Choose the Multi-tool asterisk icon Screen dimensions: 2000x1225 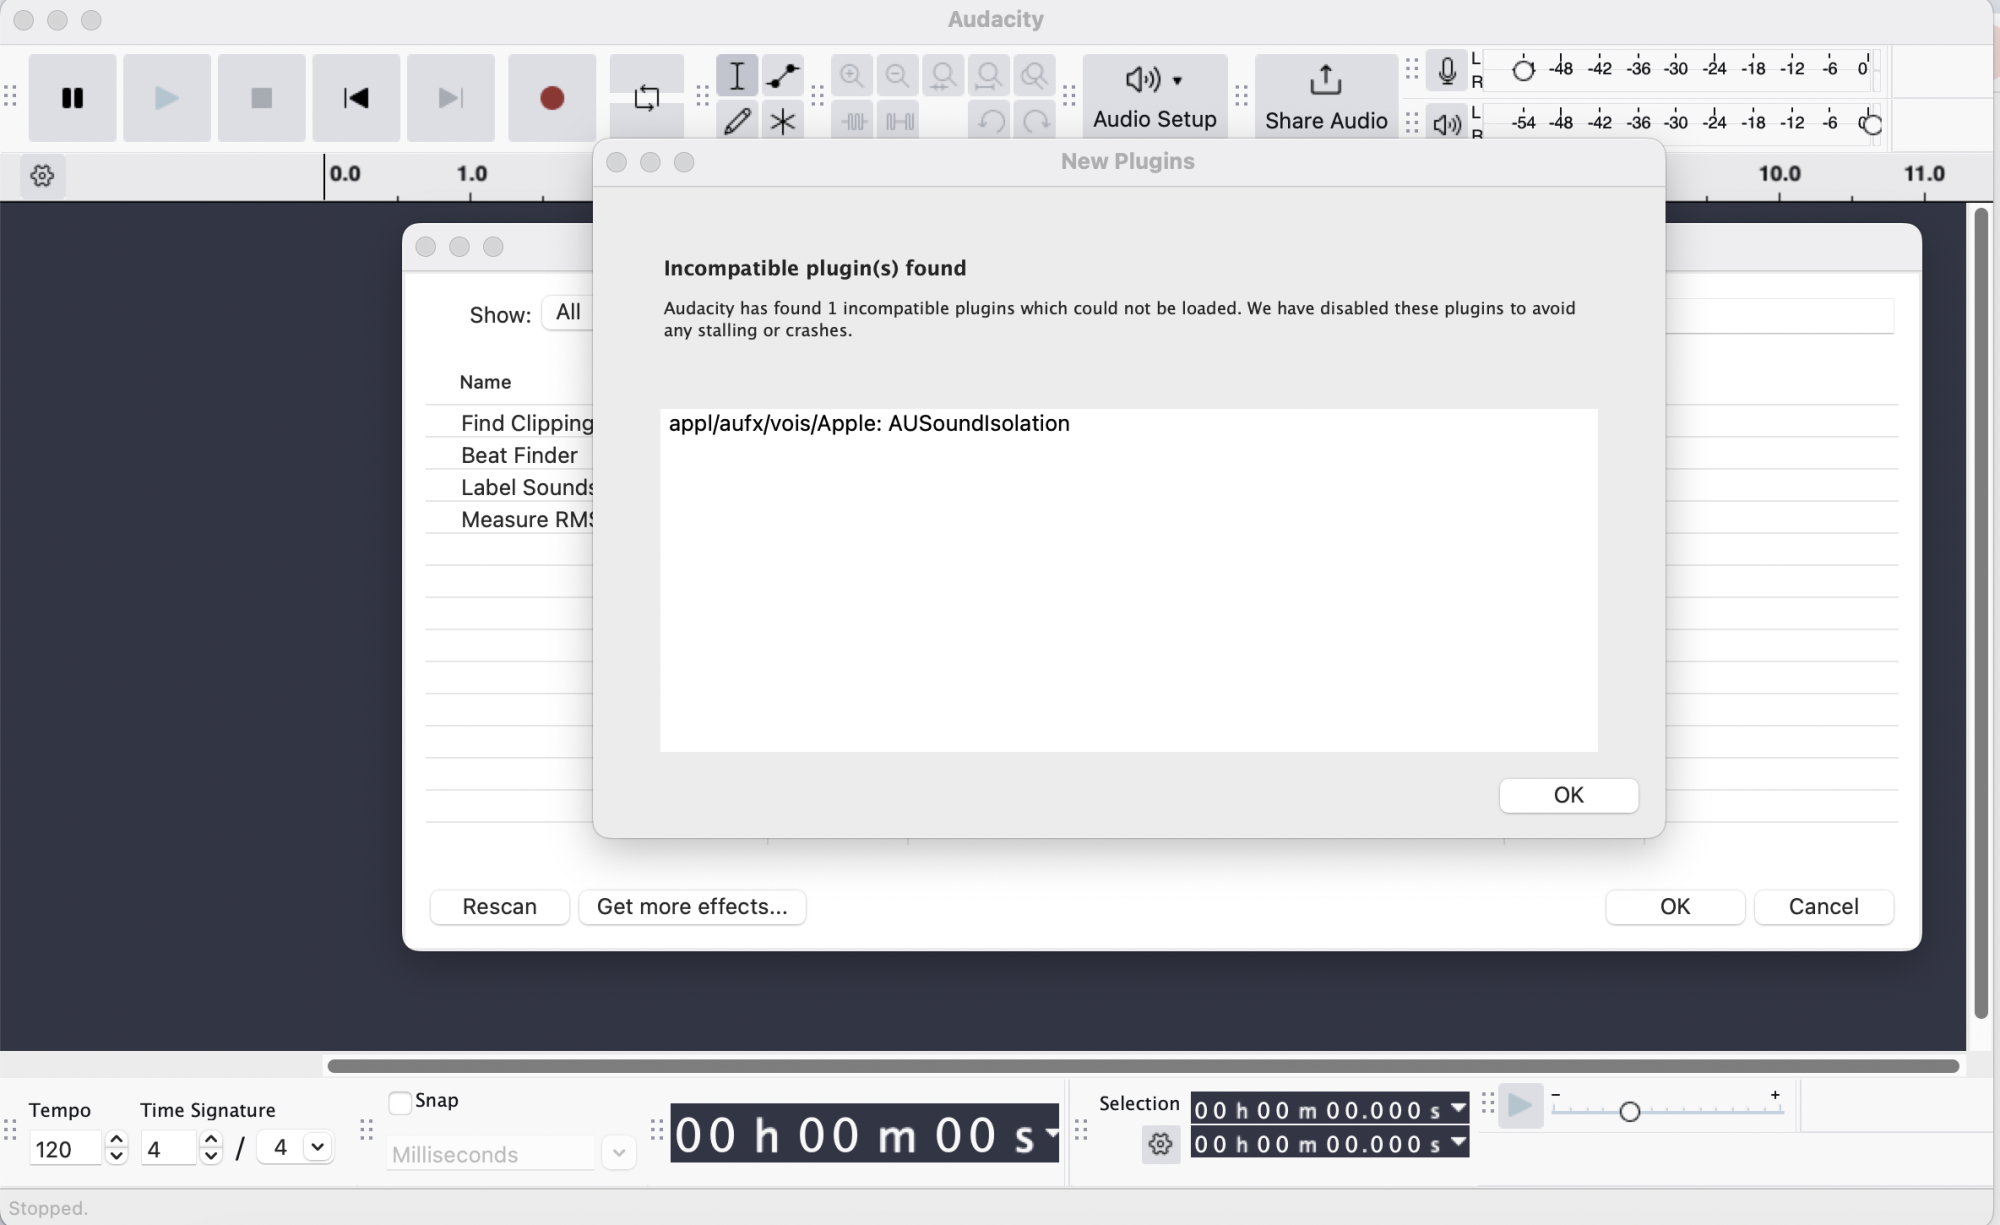pyautogui.click(x=782, y=121)
